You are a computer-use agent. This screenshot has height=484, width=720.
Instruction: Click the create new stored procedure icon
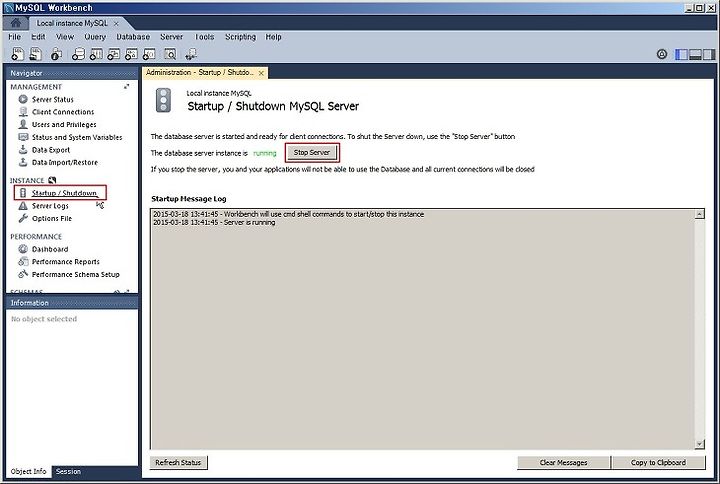coord(131,54)
